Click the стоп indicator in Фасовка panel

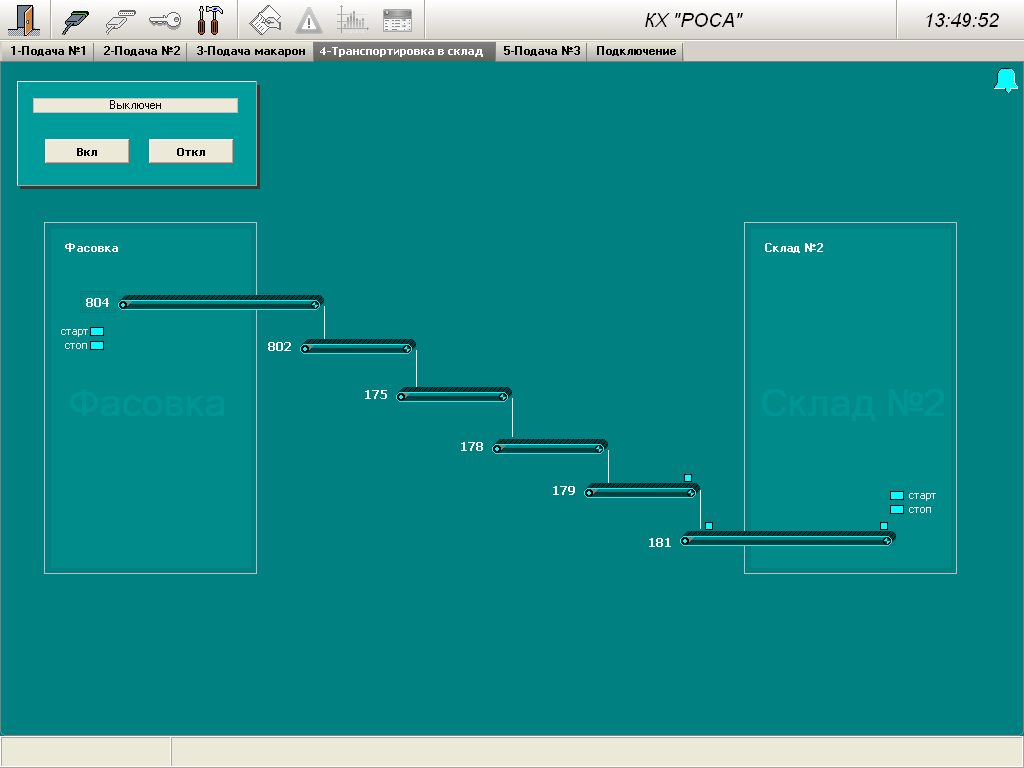point(97,345)
